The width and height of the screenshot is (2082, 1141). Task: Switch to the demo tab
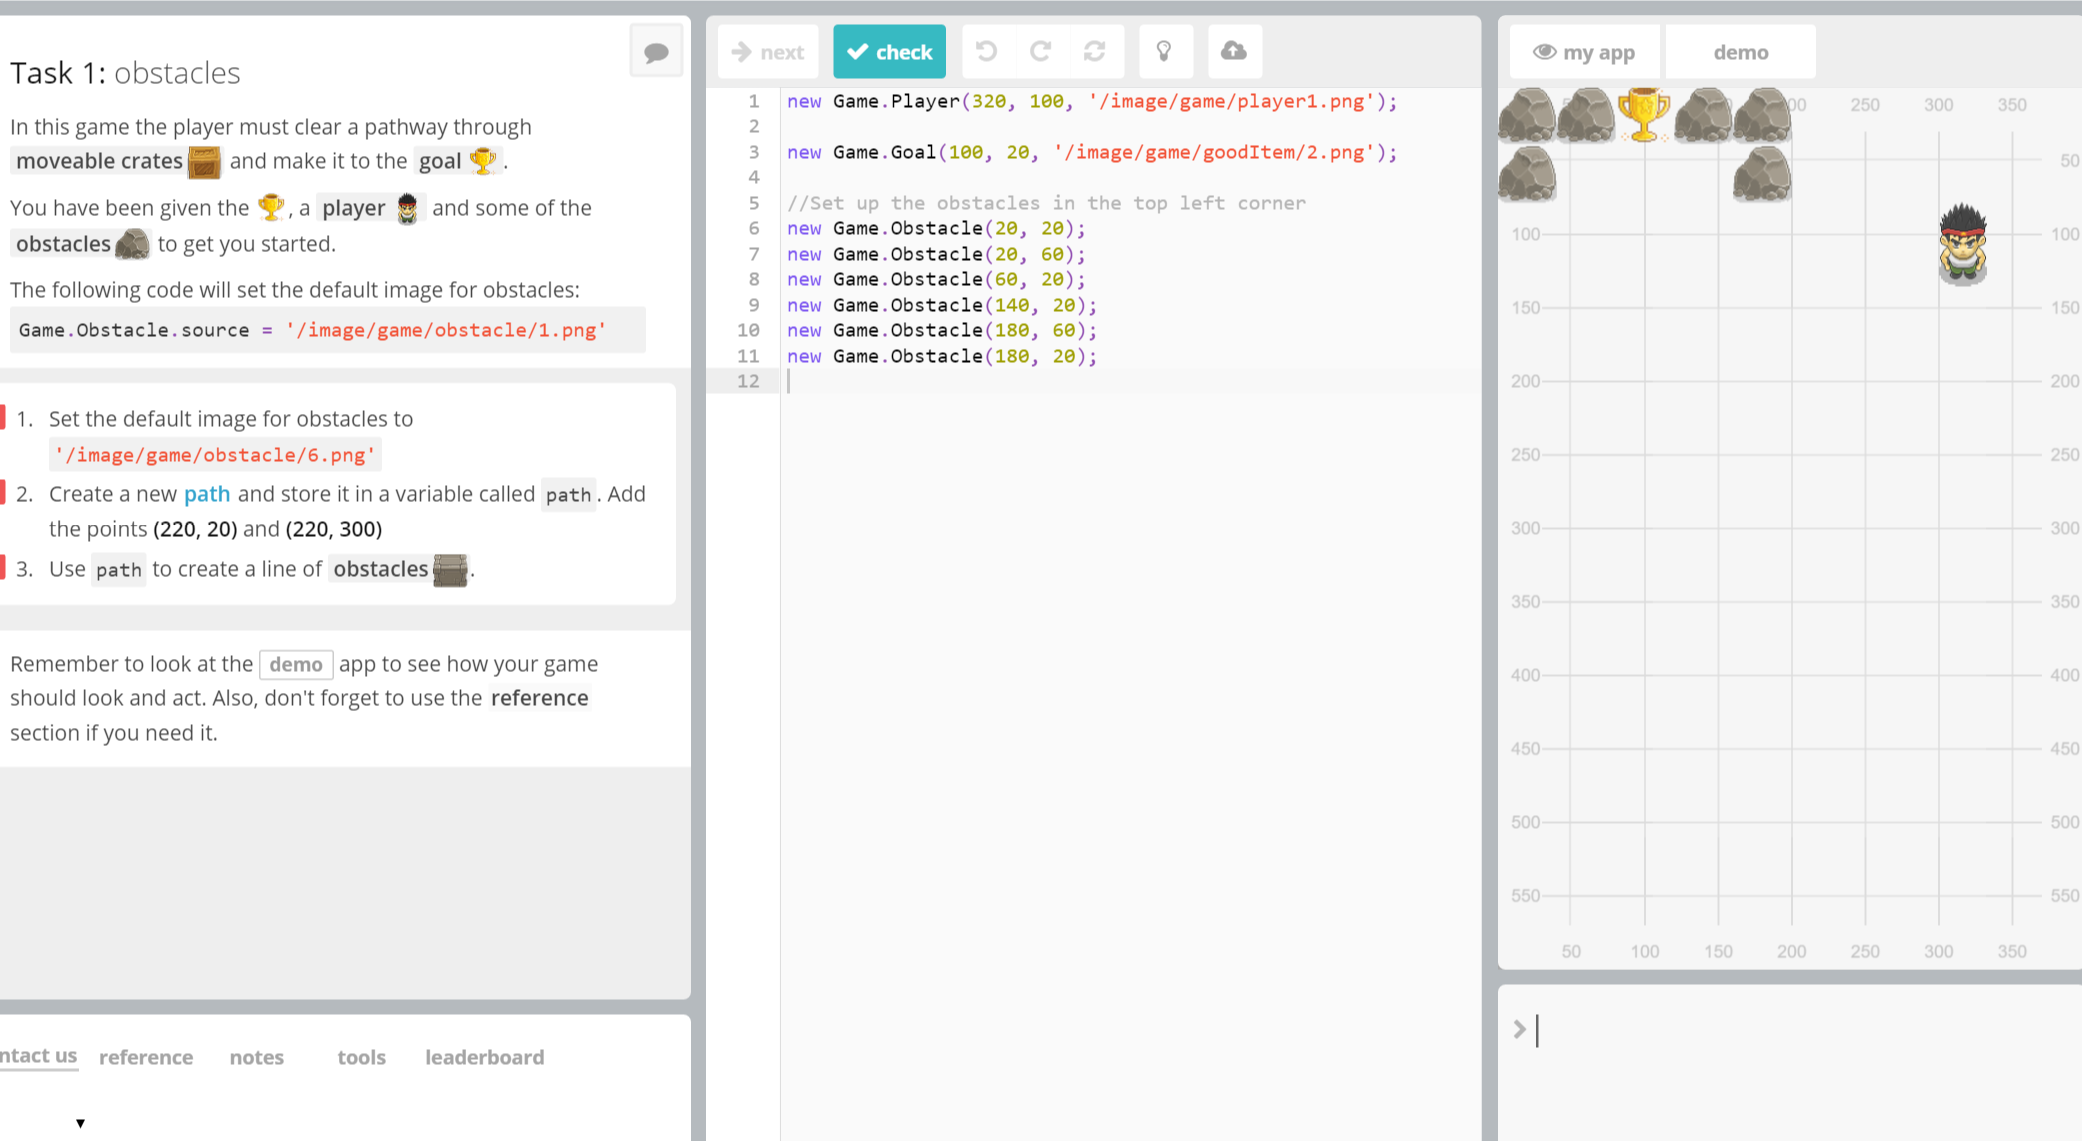click(x=1740, y=52)
